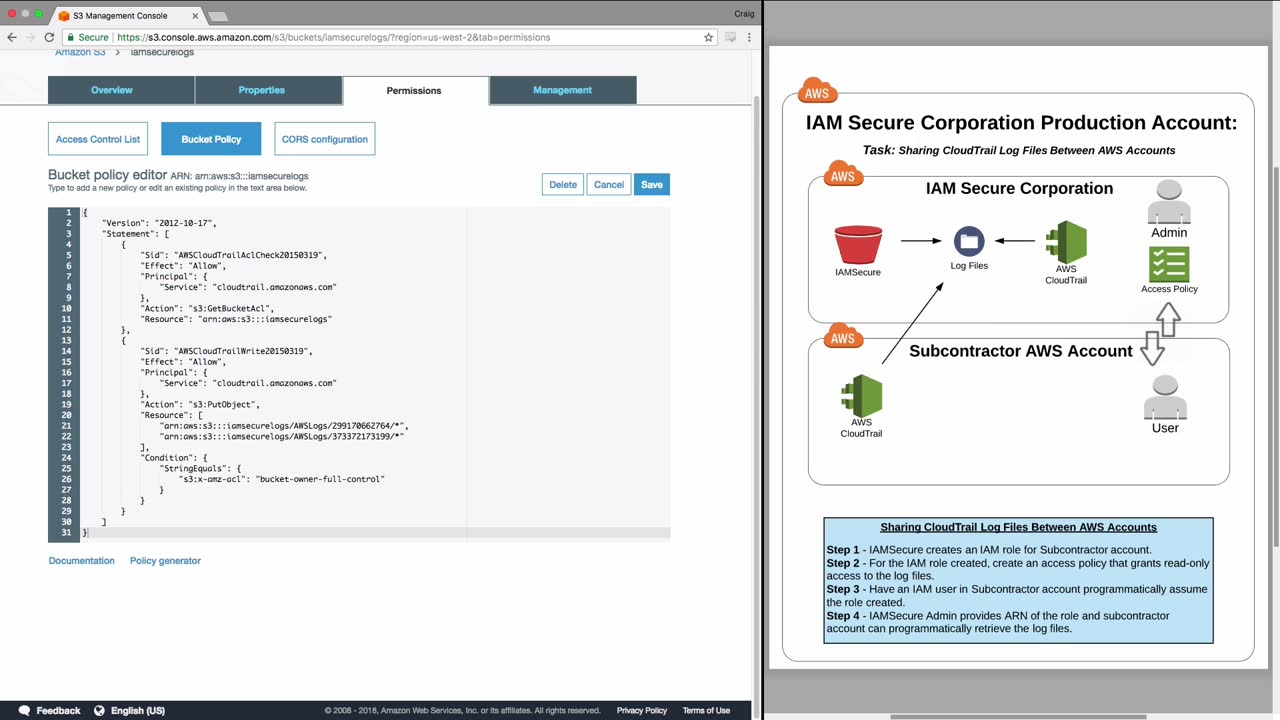Click the resource line ending 373372173199/*
1280x720 pixels.
282,436
